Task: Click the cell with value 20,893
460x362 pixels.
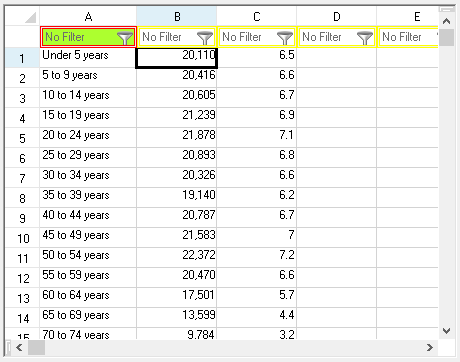Action: coord(177,158)
